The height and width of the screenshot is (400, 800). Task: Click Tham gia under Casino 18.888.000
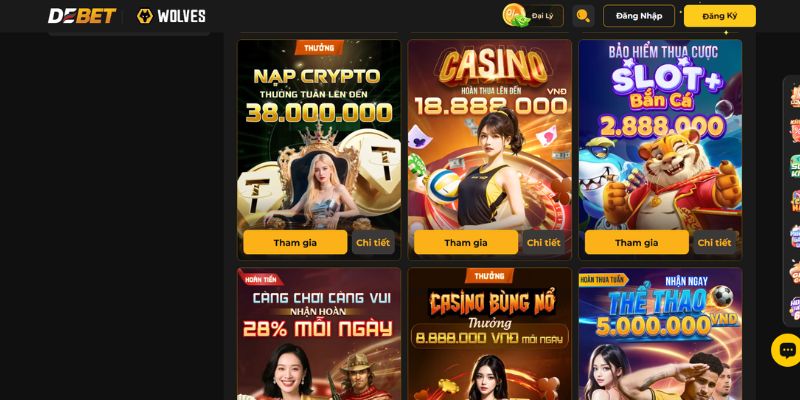coord(466,242)
